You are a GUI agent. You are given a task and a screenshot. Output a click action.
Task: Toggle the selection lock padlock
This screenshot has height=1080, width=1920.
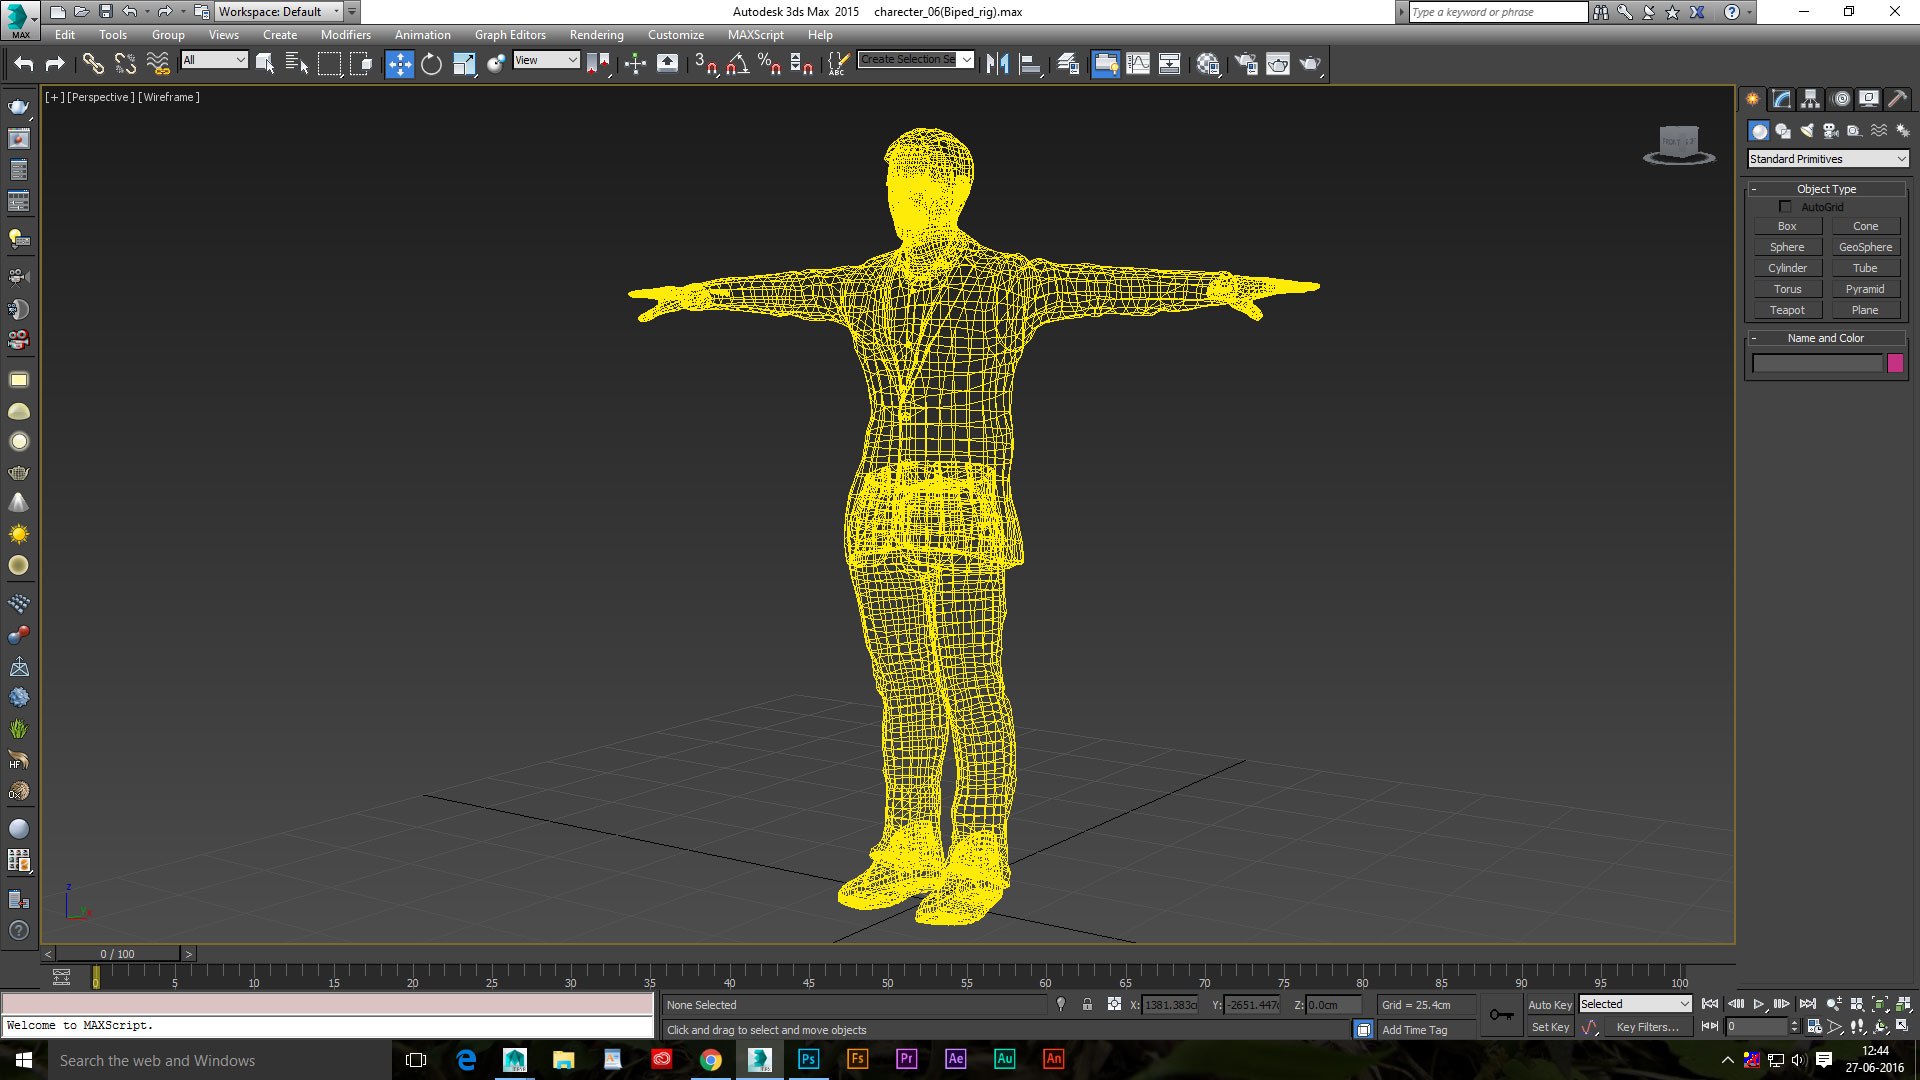[x=1087, y=1004]
